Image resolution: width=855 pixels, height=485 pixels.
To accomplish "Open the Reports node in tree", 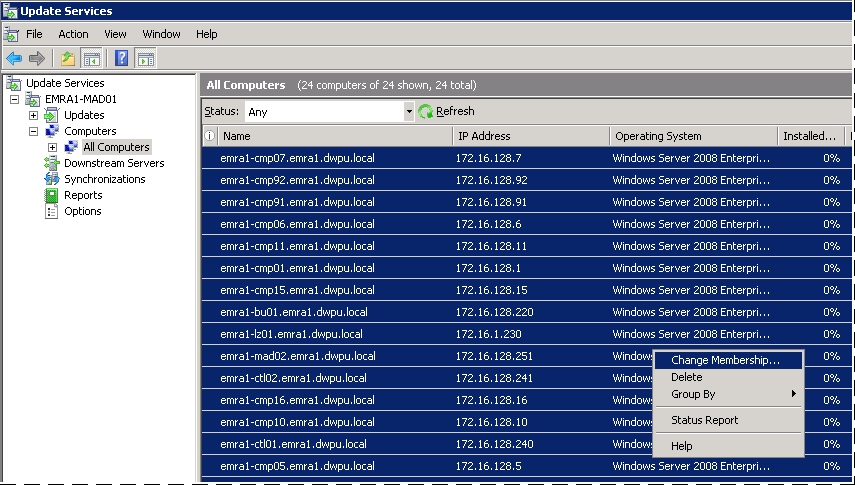I will coord(82,195).
